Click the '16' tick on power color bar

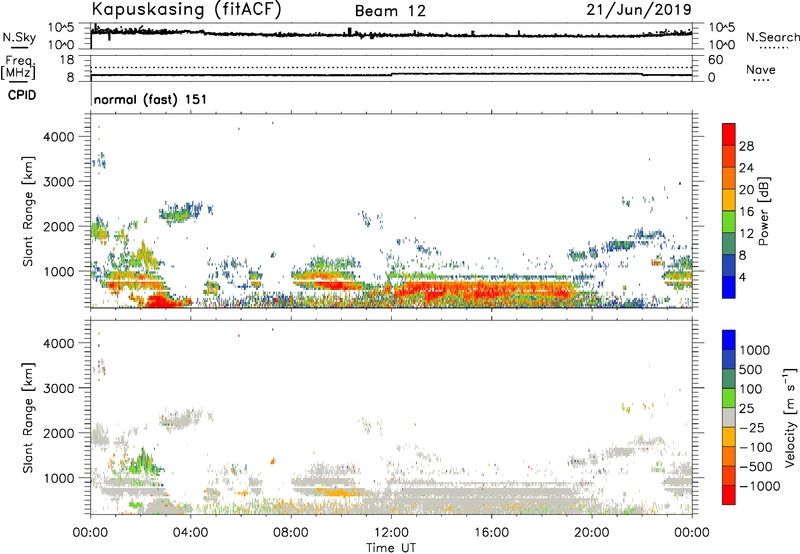746,211
